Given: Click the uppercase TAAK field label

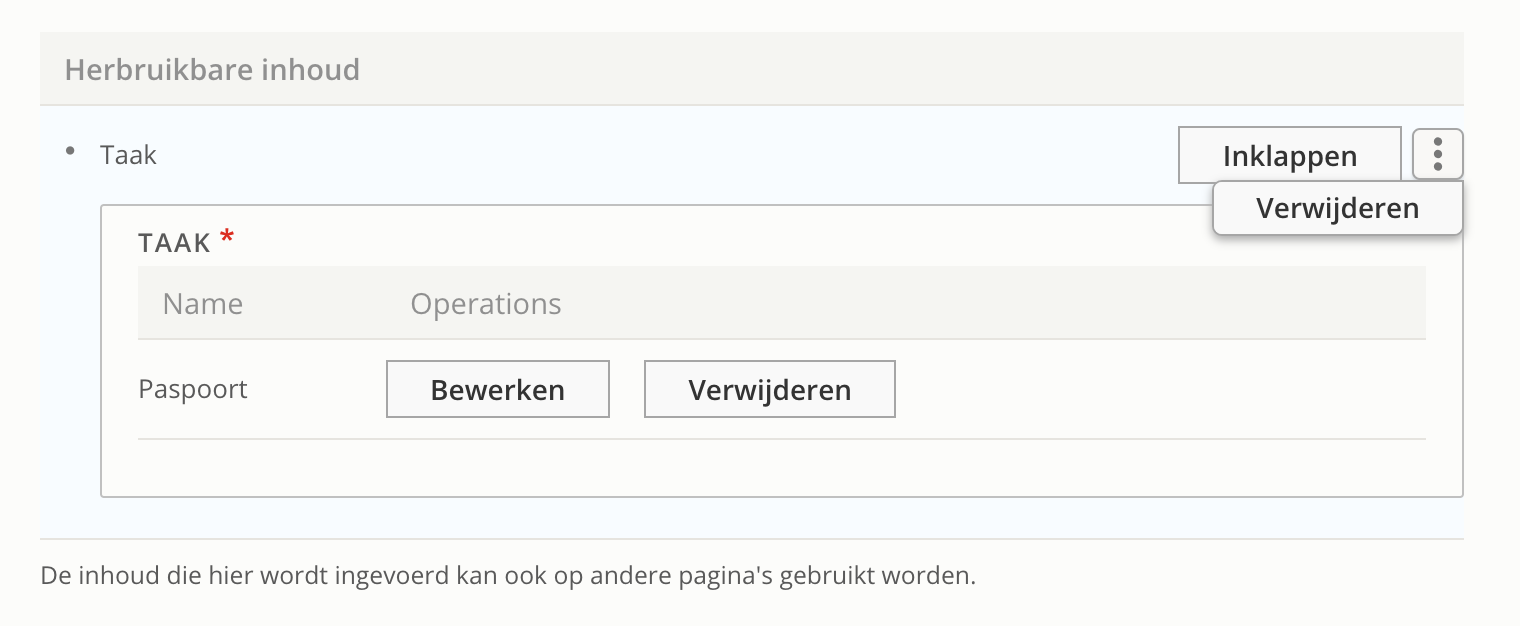Looking at the screenshot, I should [175, 242].
